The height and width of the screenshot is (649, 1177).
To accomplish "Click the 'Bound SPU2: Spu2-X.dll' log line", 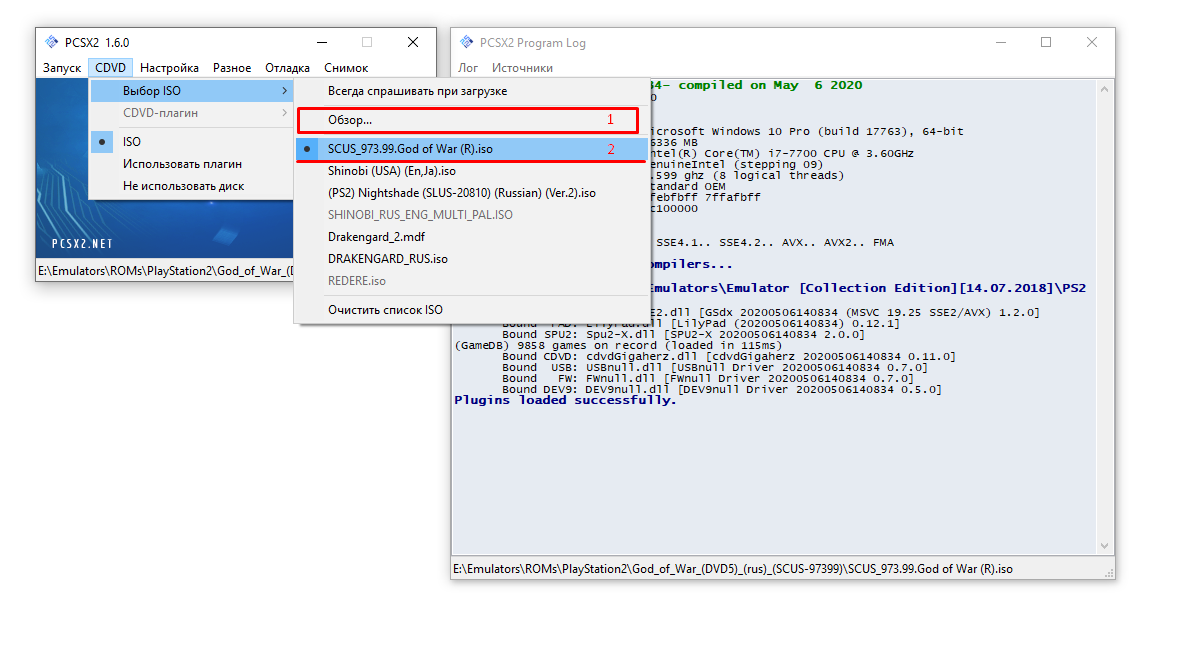I will click(683, 335).
